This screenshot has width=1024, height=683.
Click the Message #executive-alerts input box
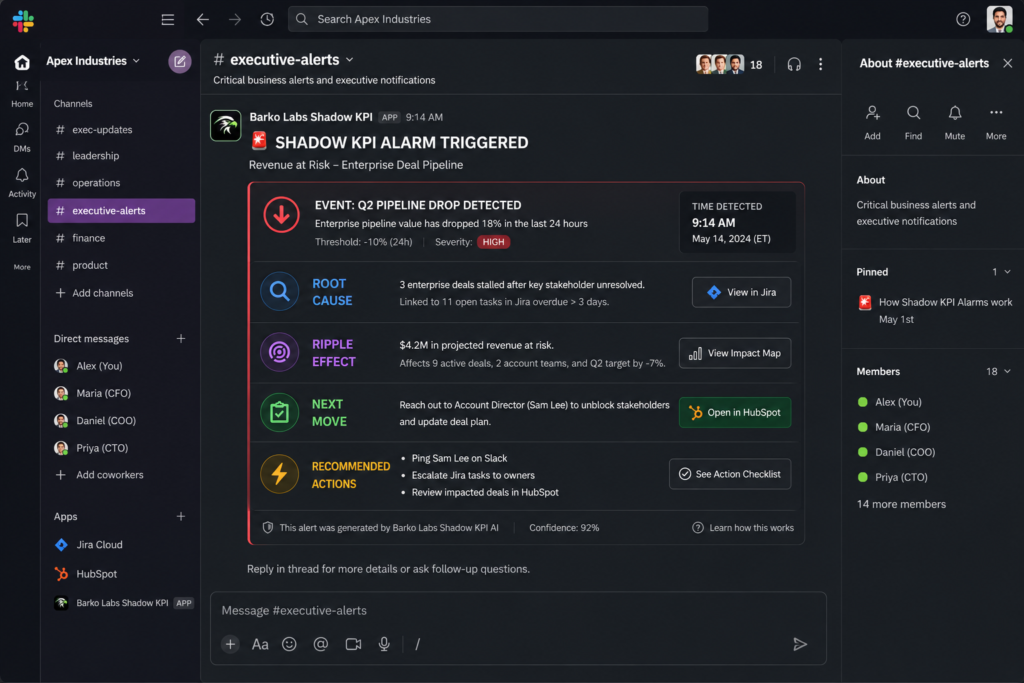tap(518, 611)
